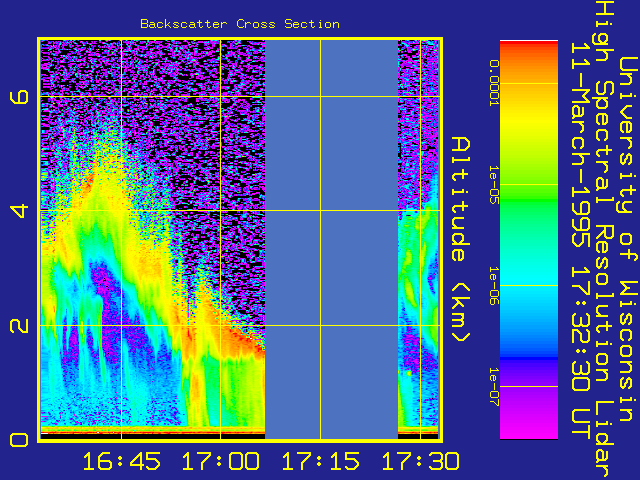Click the data strip near 17:30

click(x=419, y=239)
